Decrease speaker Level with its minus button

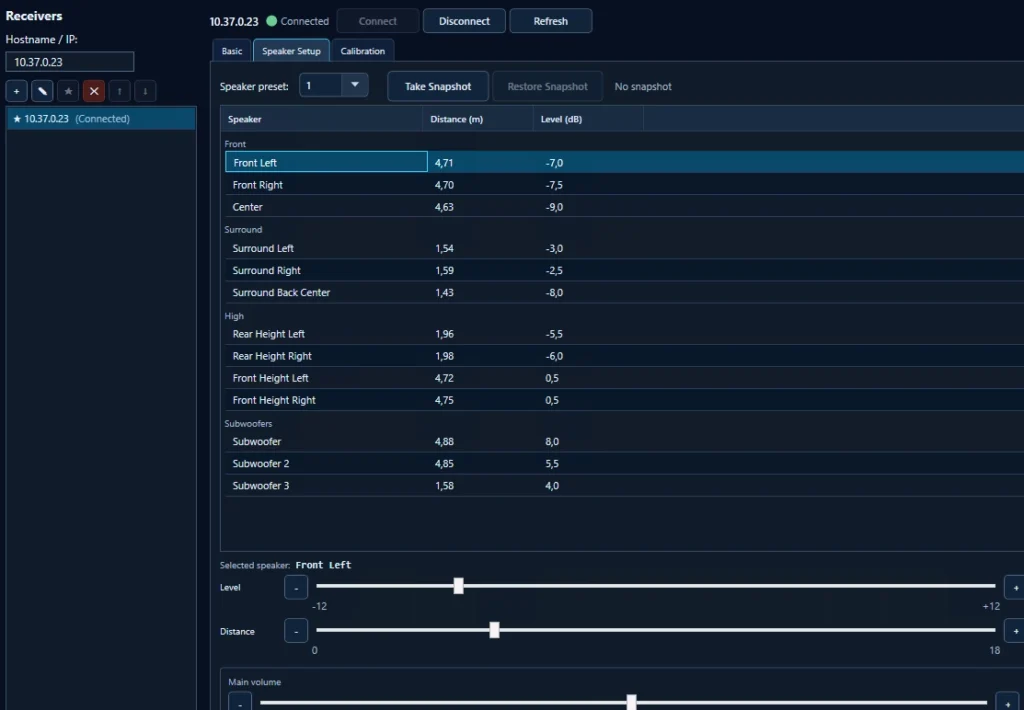296,588
